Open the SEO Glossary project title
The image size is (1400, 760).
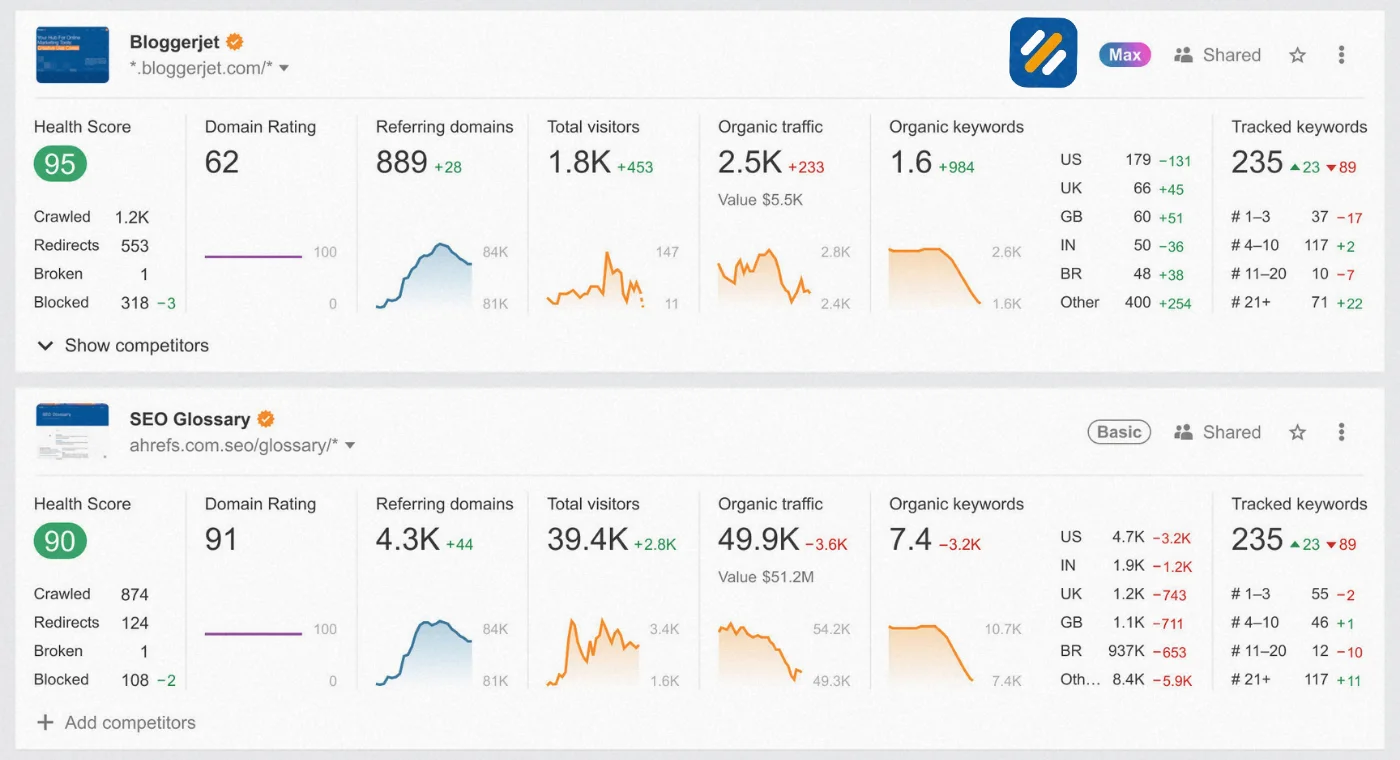[190, 419]
